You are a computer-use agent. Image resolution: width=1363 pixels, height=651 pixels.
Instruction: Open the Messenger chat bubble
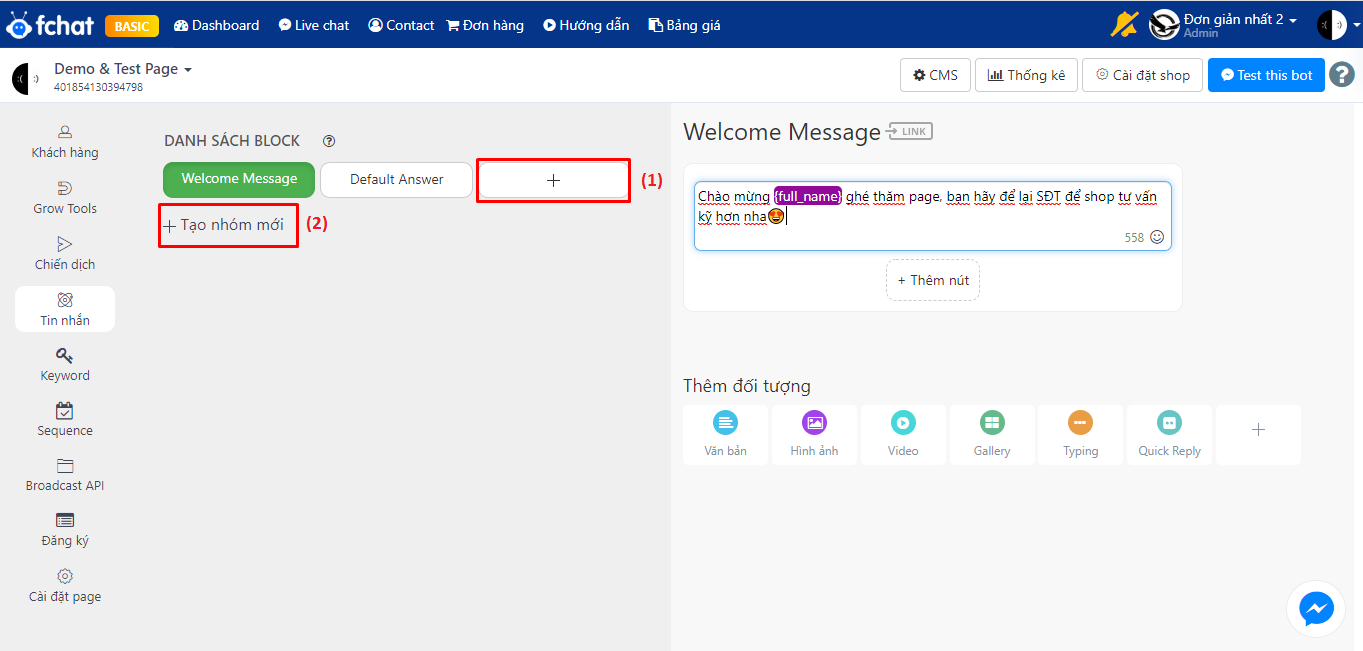click(x=1316, y=608)
